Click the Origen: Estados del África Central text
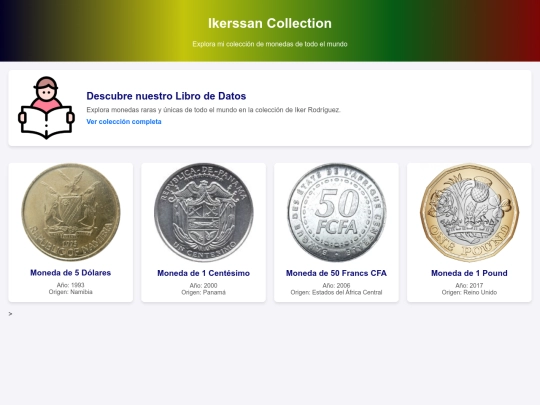 336,292
